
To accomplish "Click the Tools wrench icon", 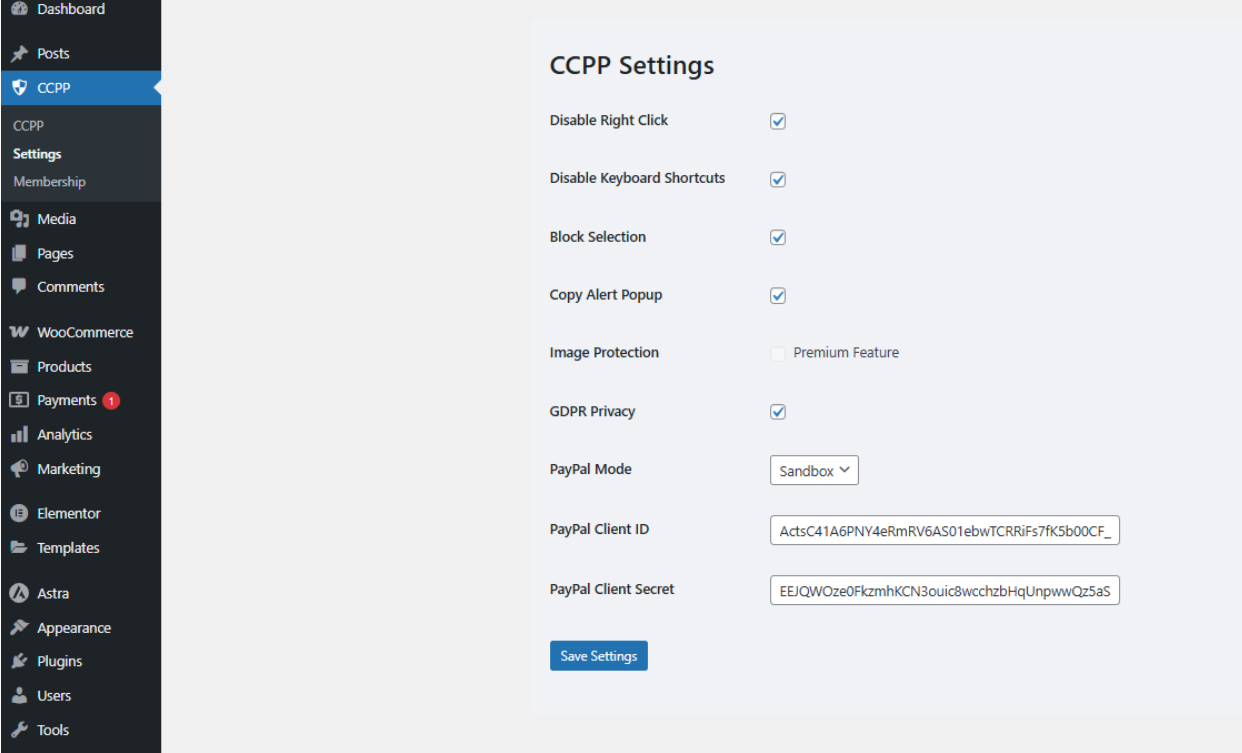I will coord(19,730).
